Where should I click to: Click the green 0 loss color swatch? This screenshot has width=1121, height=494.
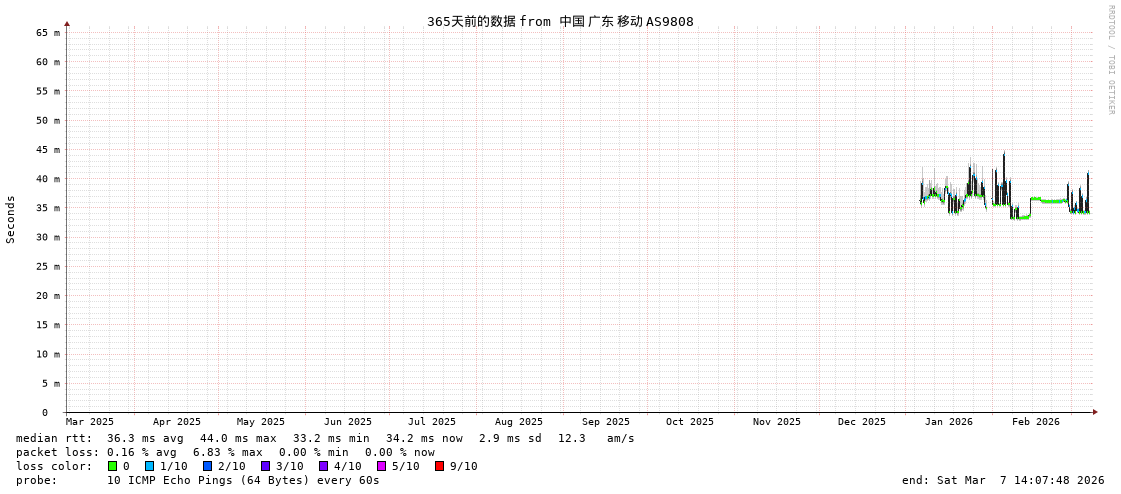113,466
